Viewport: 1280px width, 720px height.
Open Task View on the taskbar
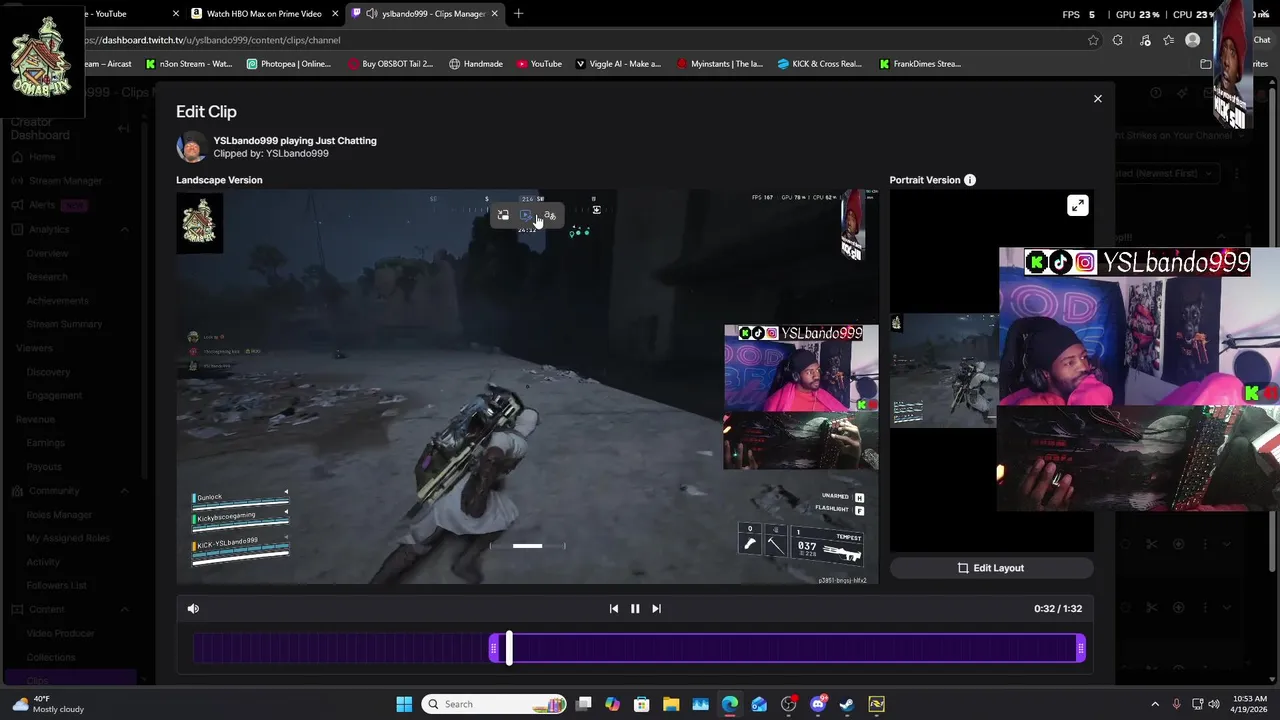[x=584, y=704]
